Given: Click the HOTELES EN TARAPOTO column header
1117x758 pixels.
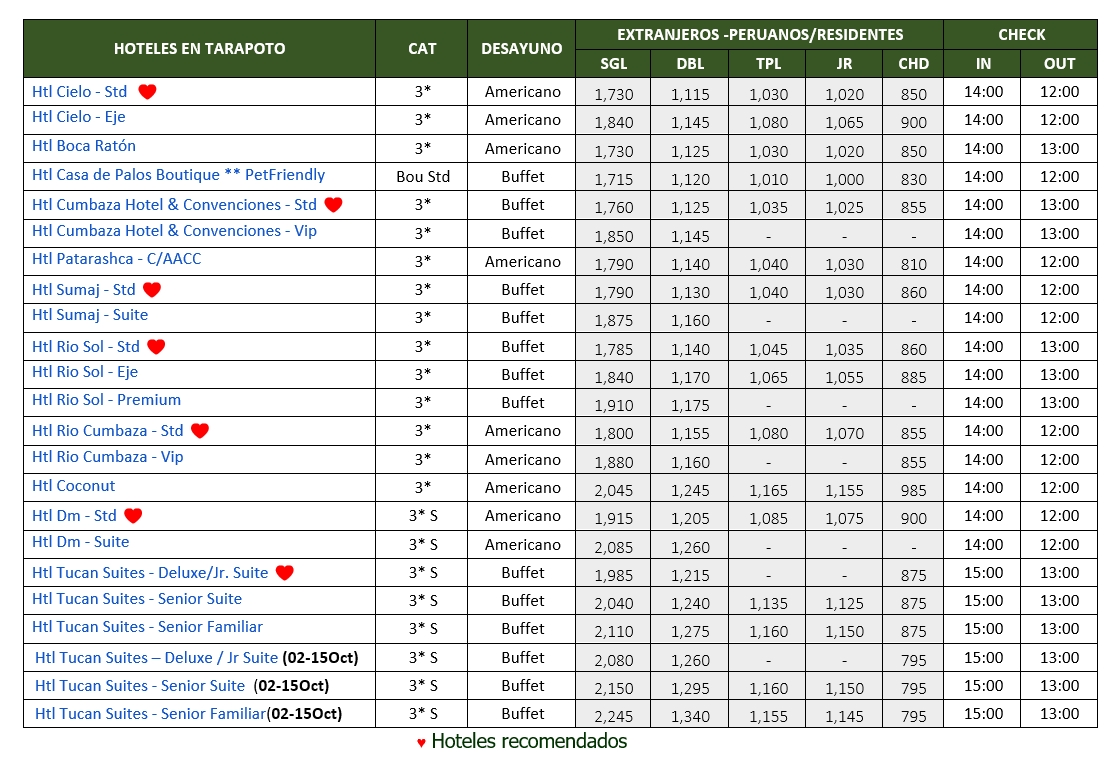Looking at the screenshot, I should pos(199,48).
